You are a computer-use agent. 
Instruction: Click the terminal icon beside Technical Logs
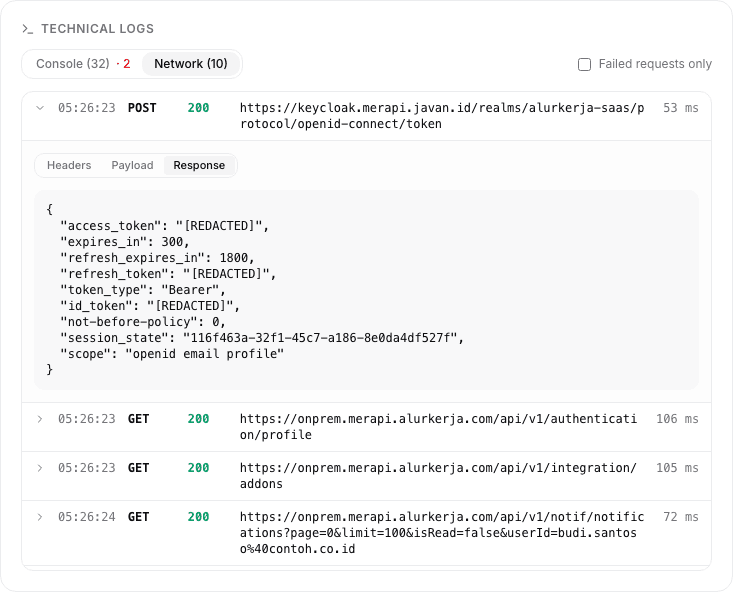(x=28, y=29)
